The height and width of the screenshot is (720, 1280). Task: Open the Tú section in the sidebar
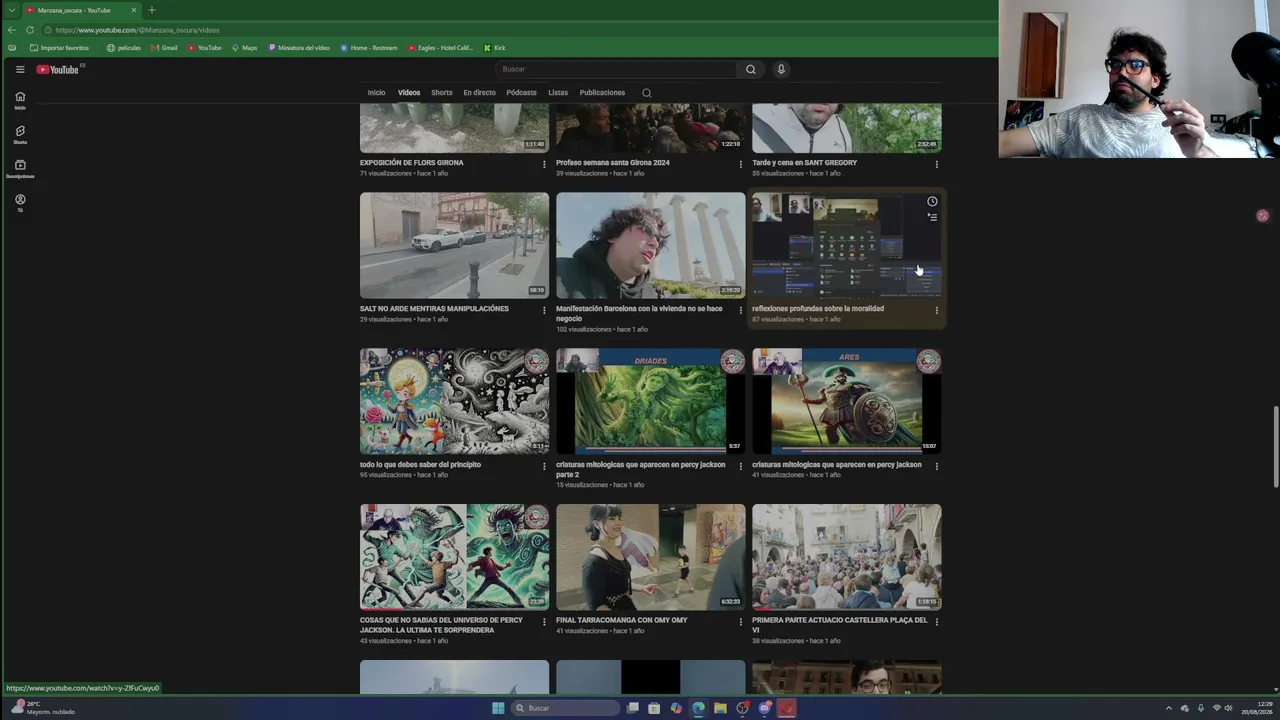[x=20, y=202]
